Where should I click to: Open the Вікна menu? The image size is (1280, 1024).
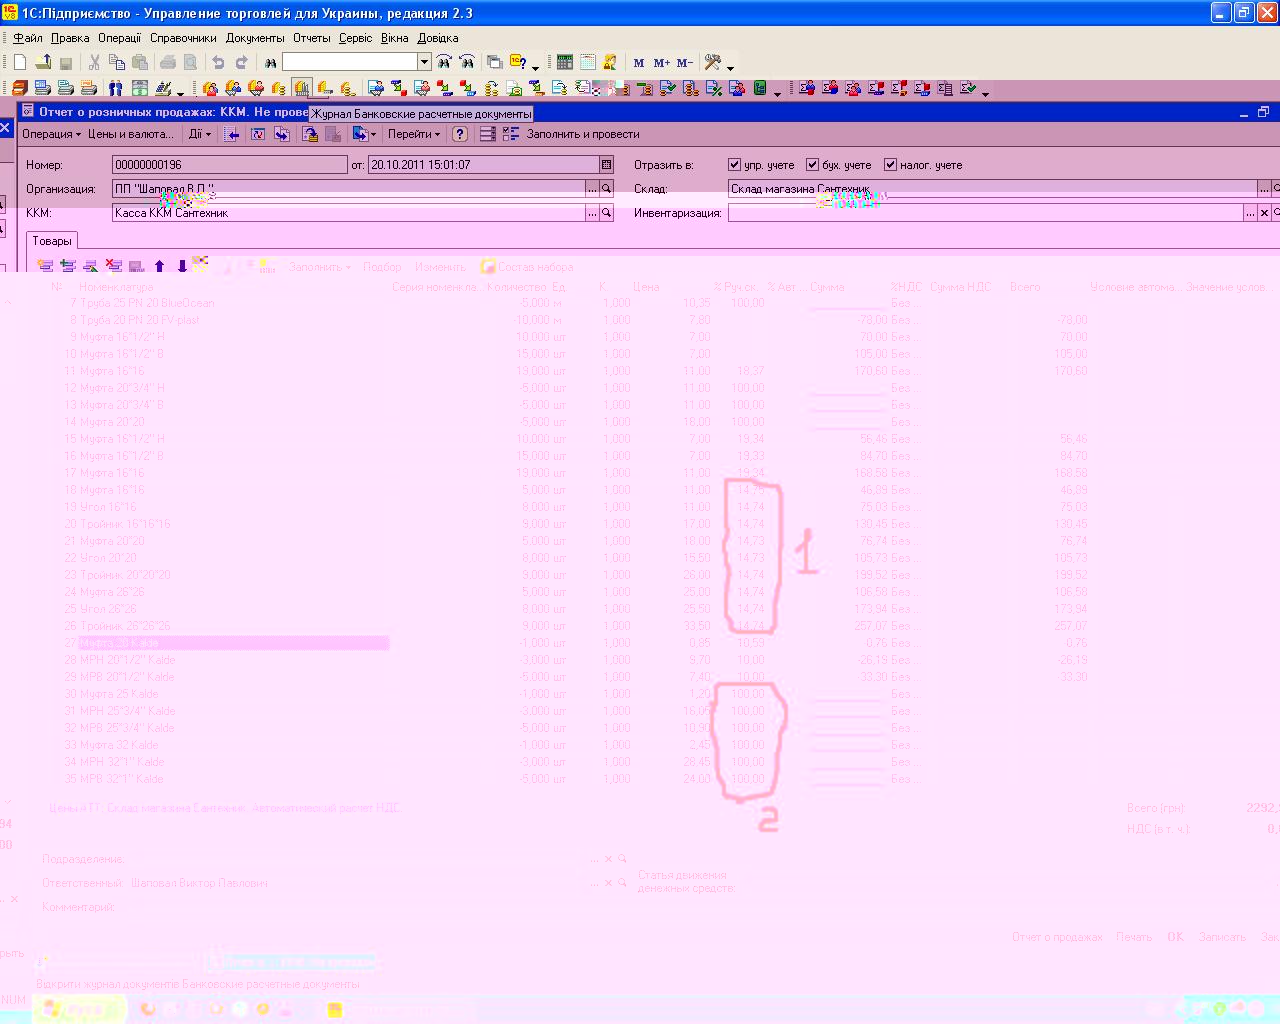[394, 38]
